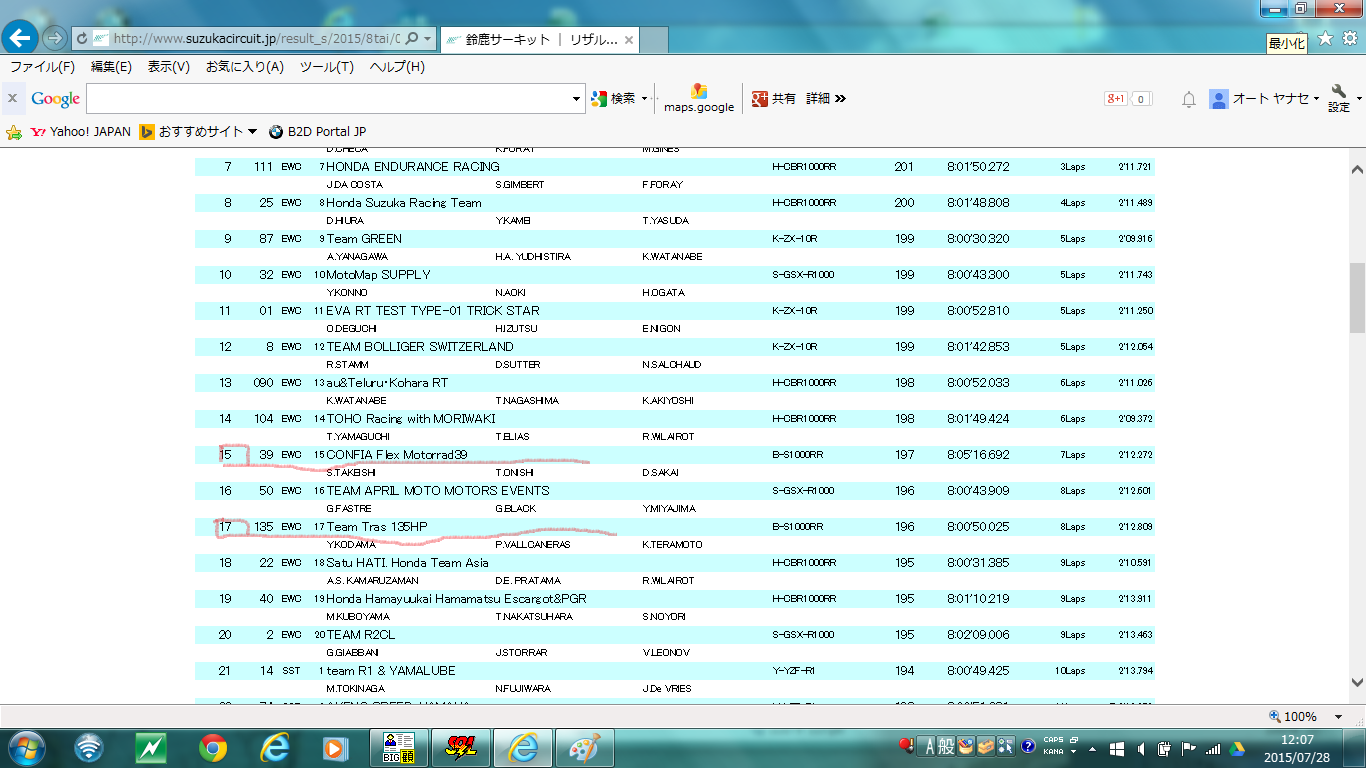Click team R1 & YAMALUBE row text
1366x768 pixels.
pos(391,671)
